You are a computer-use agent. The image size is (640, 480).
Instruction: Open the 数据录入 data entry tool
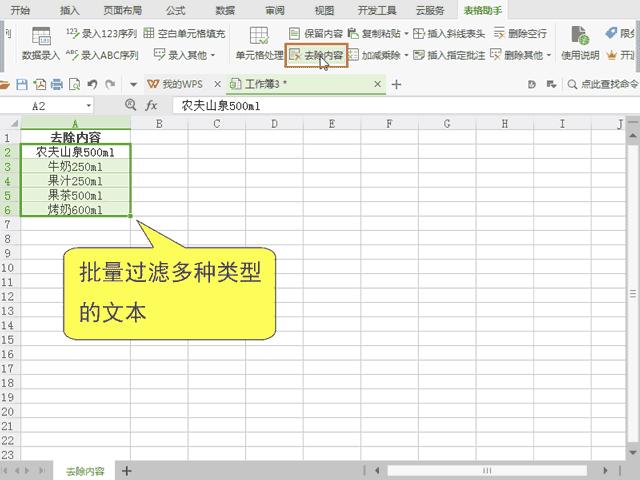pyautogui.click(x=41, y=44)
